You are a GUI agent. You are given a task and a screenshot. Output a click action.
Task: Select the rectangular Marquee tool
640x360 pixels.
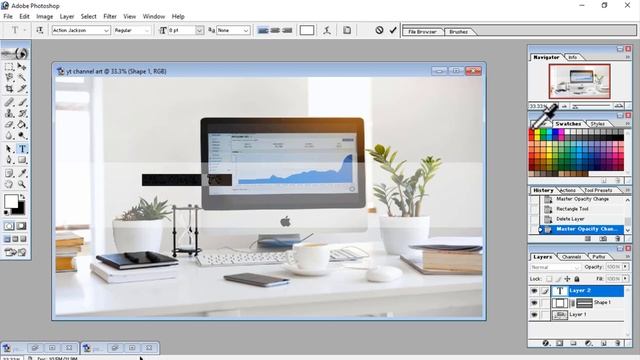(x=9, y=67)
